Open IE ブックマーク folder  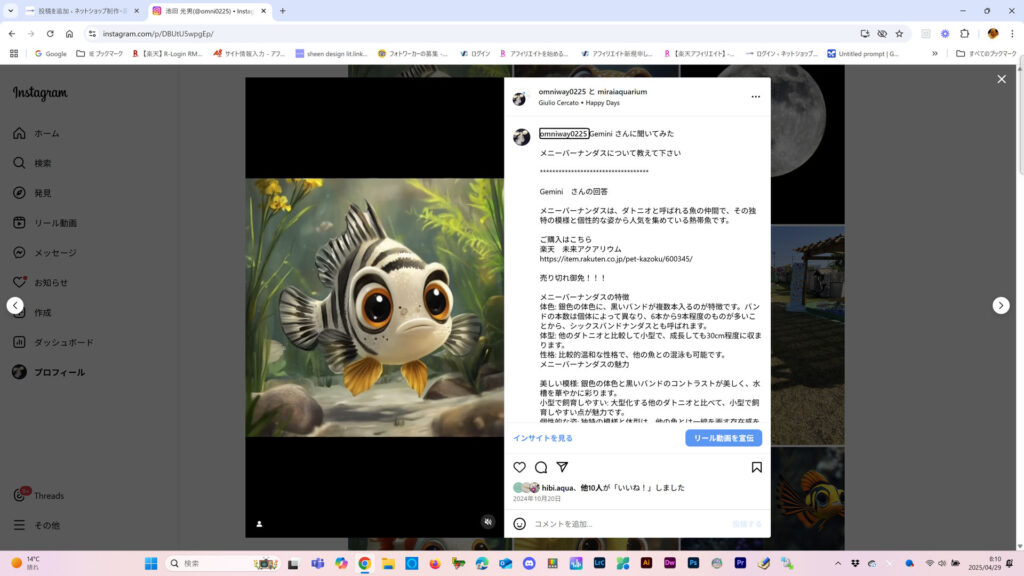99,54
